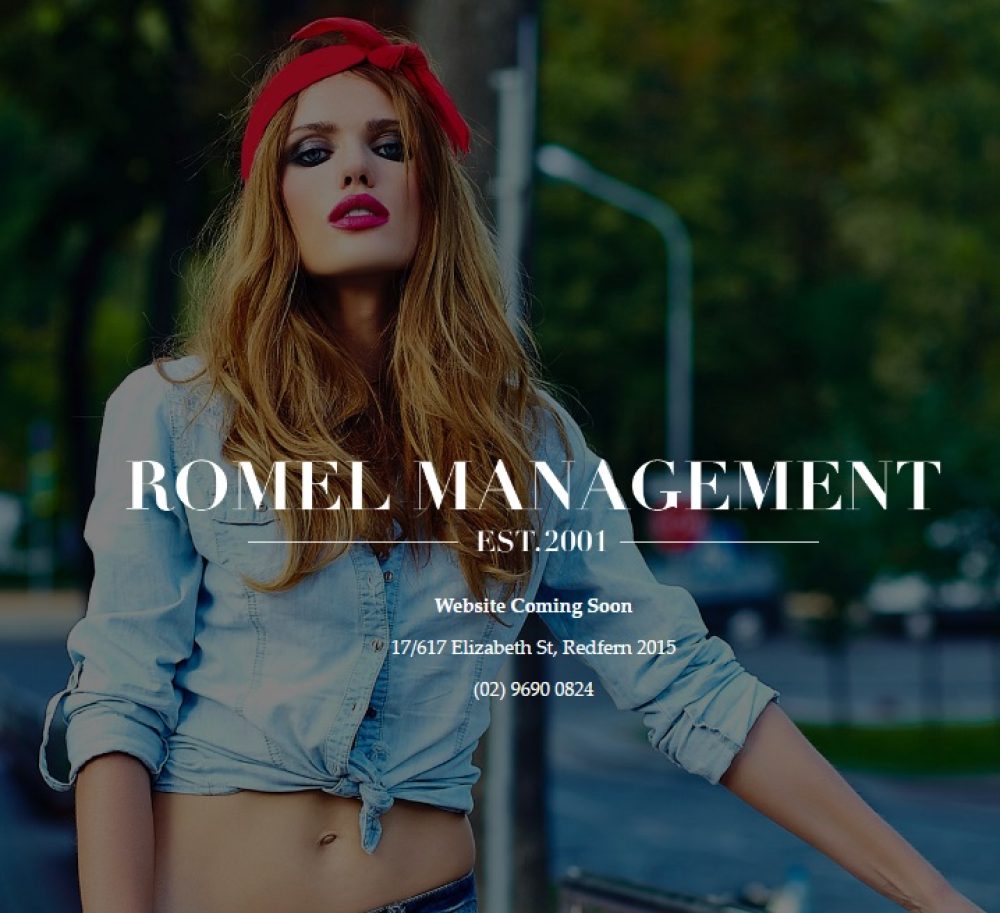Click the phone number (02) 9690 0824
1000x913 pixels.
tap(533, 689)
